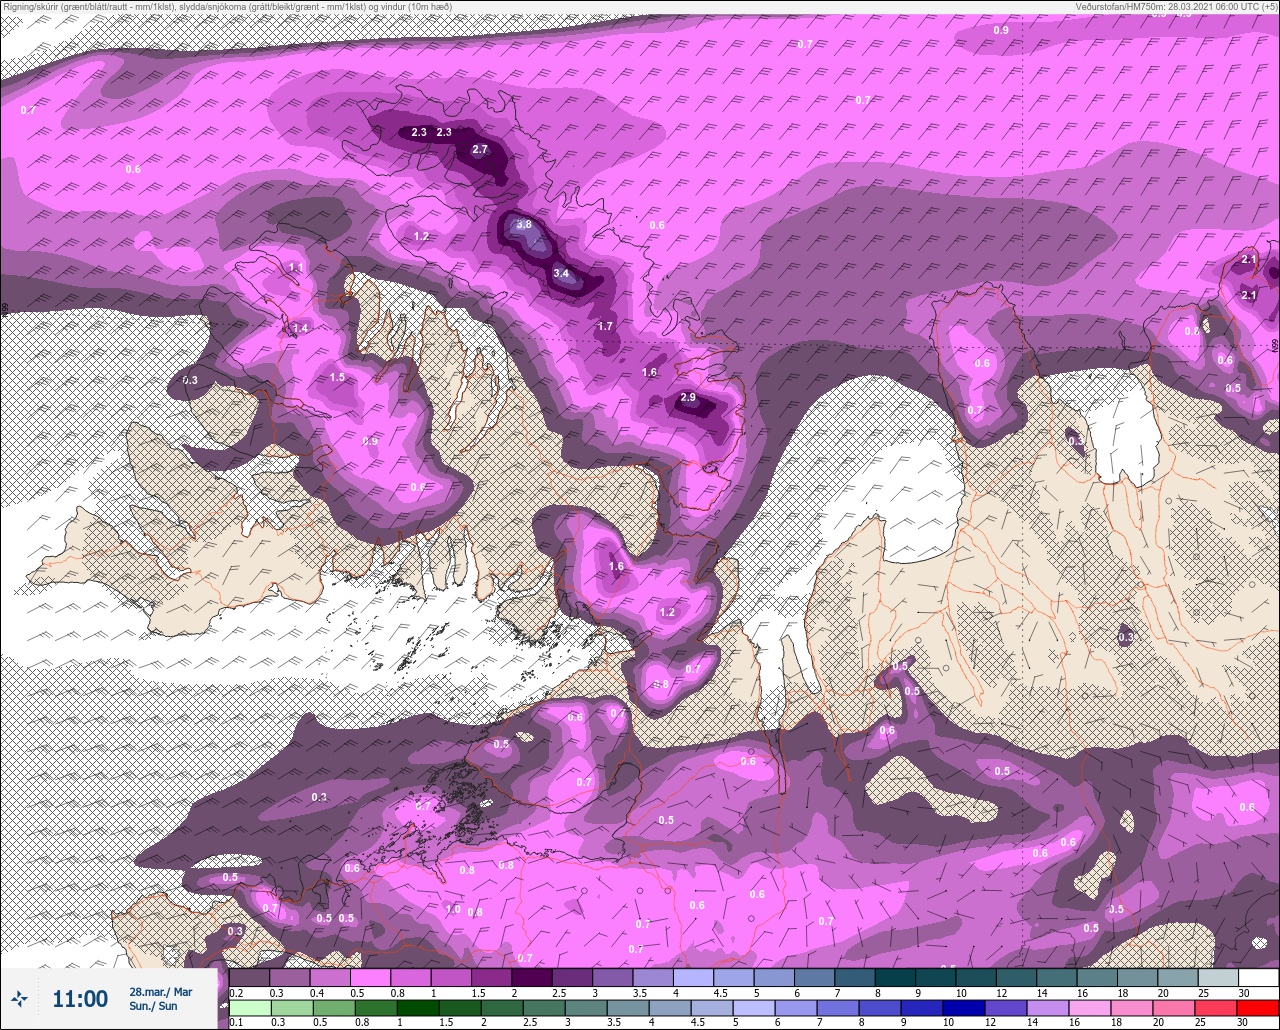This screenshot has width=1280, height=1030.
Task: Click the 1.1 precipitation value on the map
Action: (x=296, y=268)
